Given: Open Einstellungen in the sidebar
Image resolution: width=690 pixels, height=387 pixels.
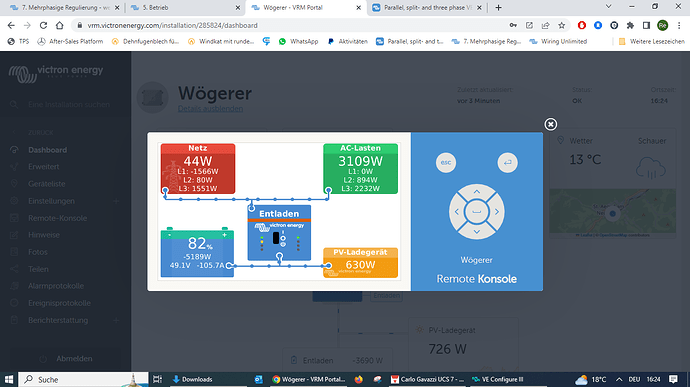Looking at the screenshot, I should click(x=51, y=201).
